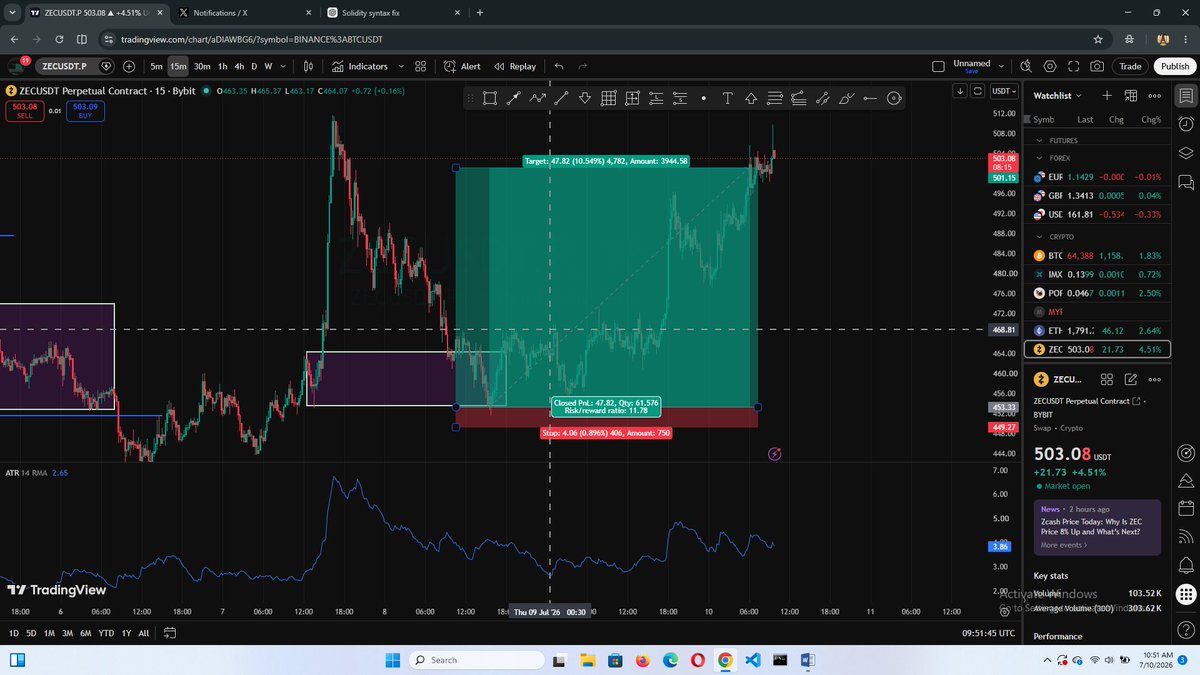The height and width of the screenshot is (675, 1200).
Task: Select the 15m timeframe
Action: tap(178, 66)
